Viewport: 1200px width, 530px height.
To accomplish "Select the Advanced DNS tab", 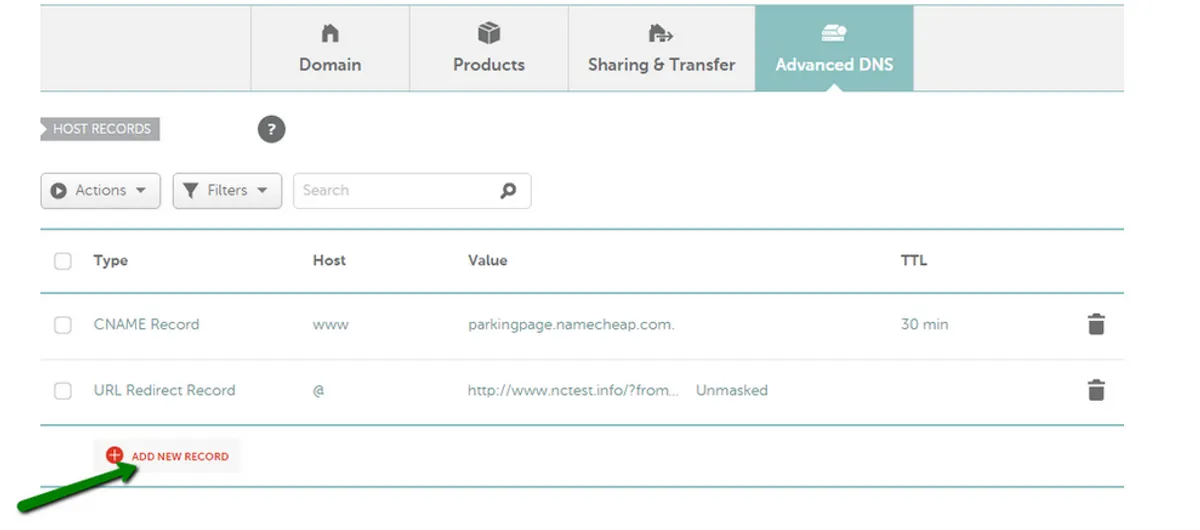I will click(x=834, y=49).
